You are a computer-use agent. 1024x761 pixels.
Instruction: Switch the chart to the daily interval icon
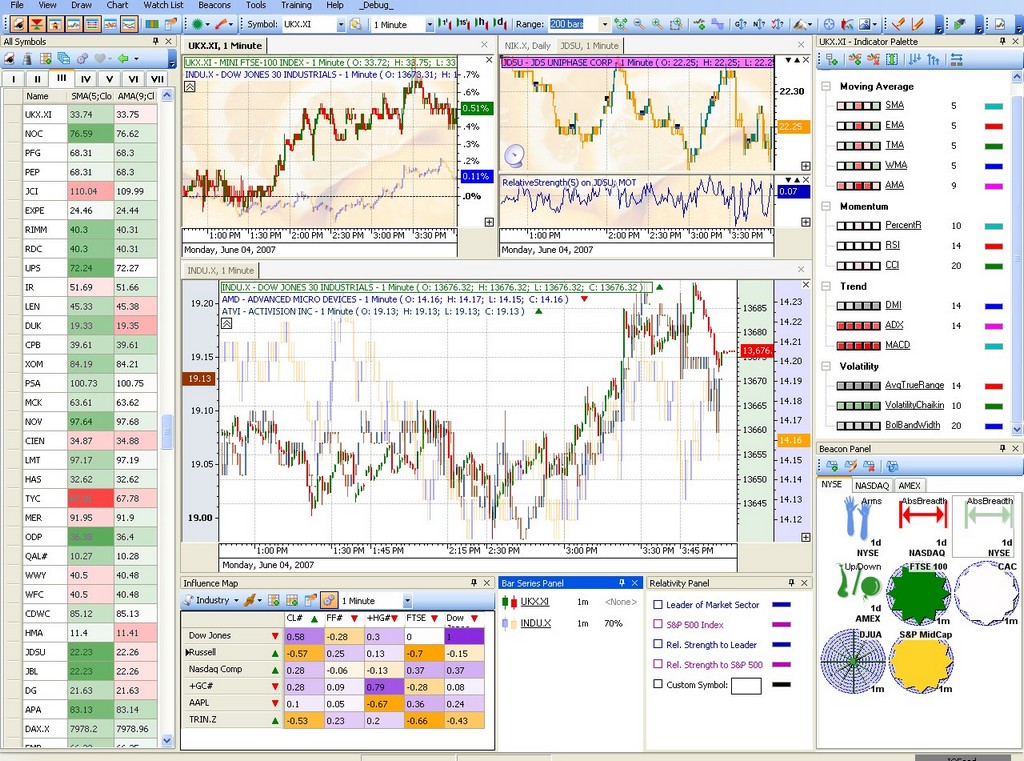(x=500, y=24)
